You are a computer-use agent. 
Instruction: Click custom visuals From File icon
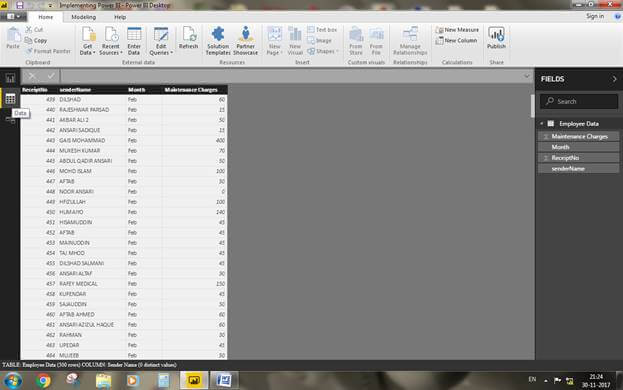pos(376,35)
